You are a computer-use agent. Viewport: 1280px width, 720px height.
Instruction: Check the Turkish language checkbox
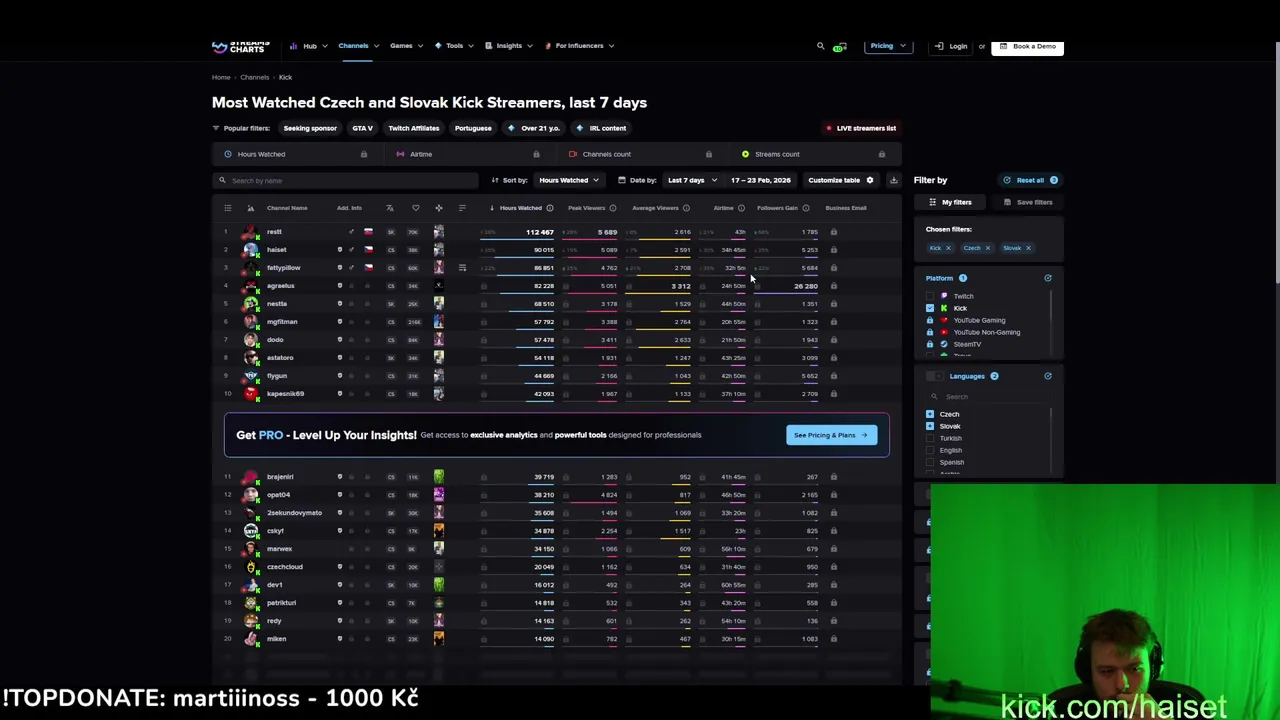[x=930, y=438]
